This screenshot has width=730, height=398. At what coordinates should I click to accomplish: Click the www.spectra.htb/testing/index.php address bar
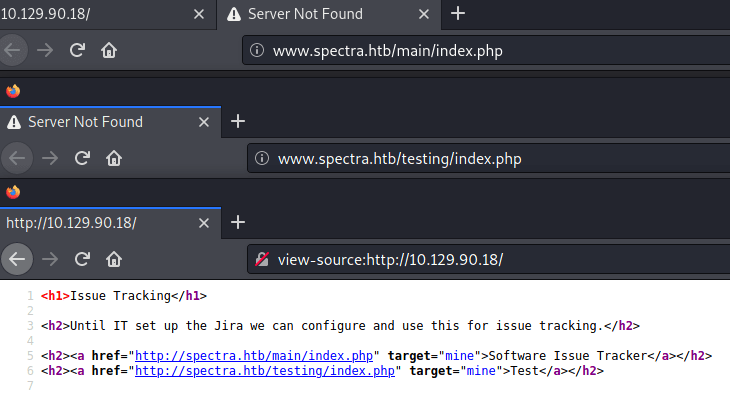coord(488,159)
